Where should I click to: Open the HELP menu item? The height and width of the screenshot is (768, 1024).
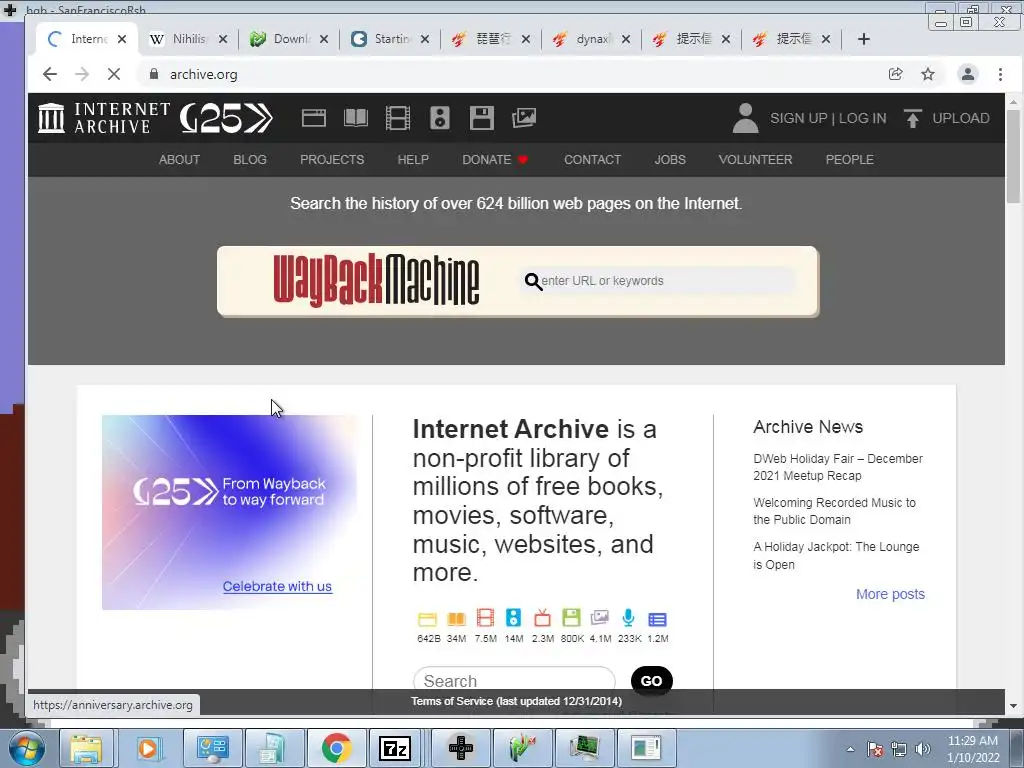pyautogui.click(x=413, y=160)
